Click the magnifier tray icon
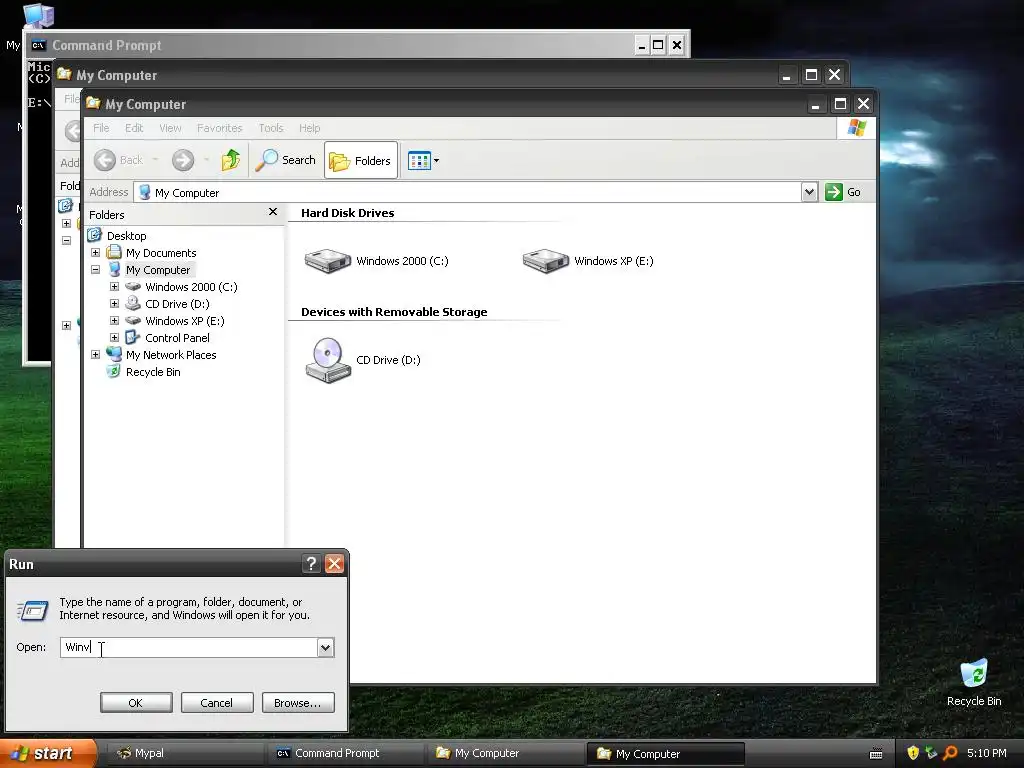Screen dimensions: 1024x768 (x=950, y=753)
